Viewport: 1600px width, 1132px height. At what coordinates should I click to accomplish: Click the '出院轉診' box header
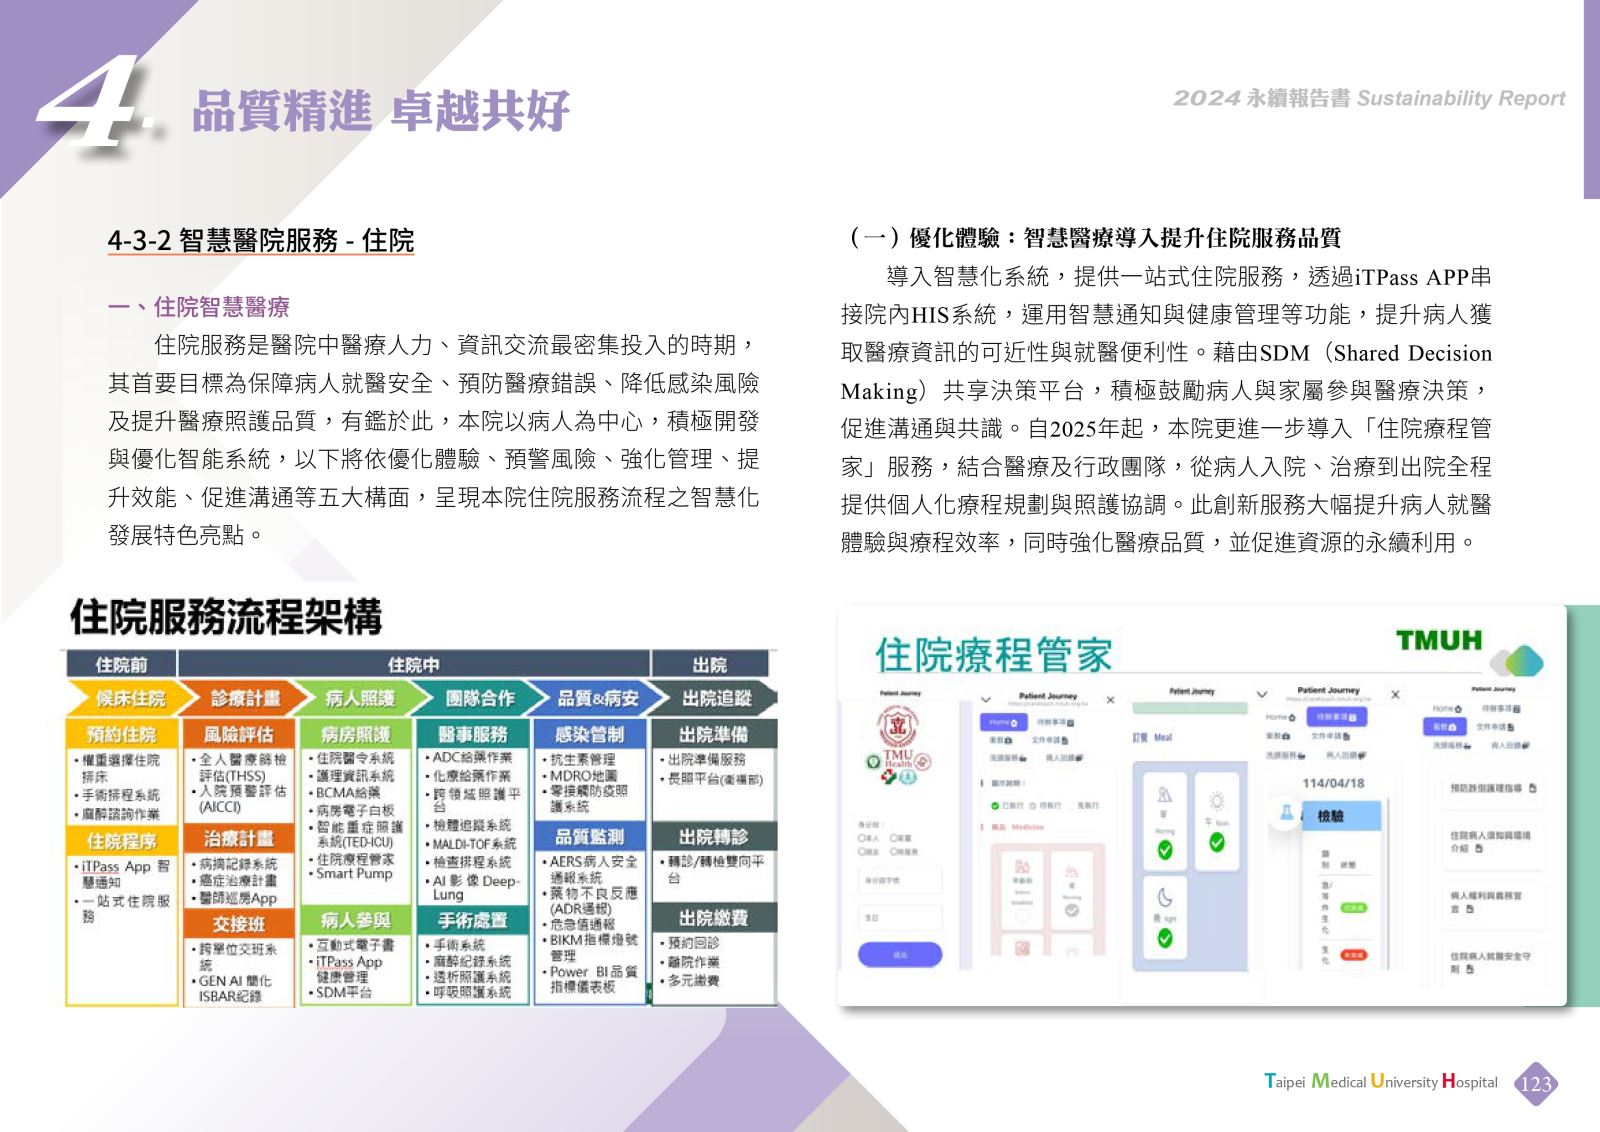point(713,836)
